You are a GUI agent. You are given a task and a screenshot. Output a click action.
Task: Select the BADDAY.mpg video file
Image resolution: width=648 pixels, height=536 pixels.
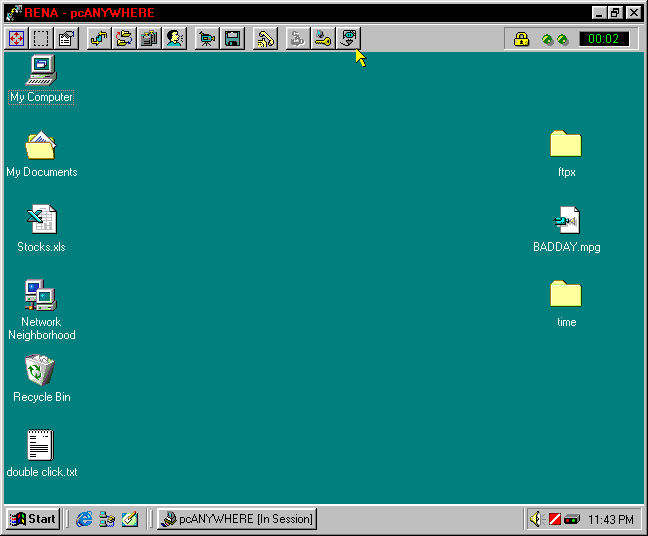(x=566, y=220)
